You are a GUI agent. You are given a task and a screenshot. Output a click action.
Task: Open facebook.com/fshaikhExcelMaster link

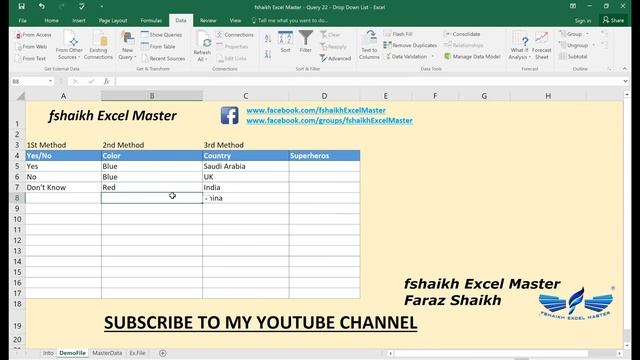pyautogui.click(x=316, y=110)
